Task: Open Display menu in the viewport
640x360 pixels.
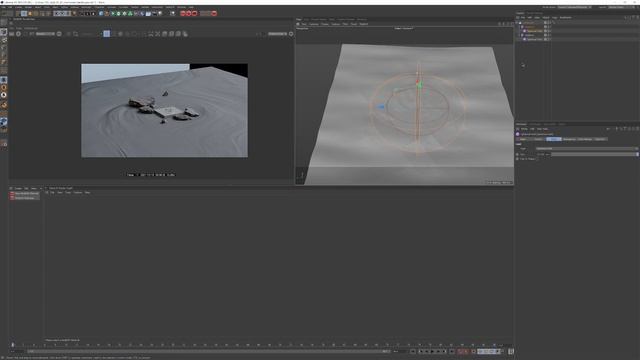Action: click(x=325, y=24)
